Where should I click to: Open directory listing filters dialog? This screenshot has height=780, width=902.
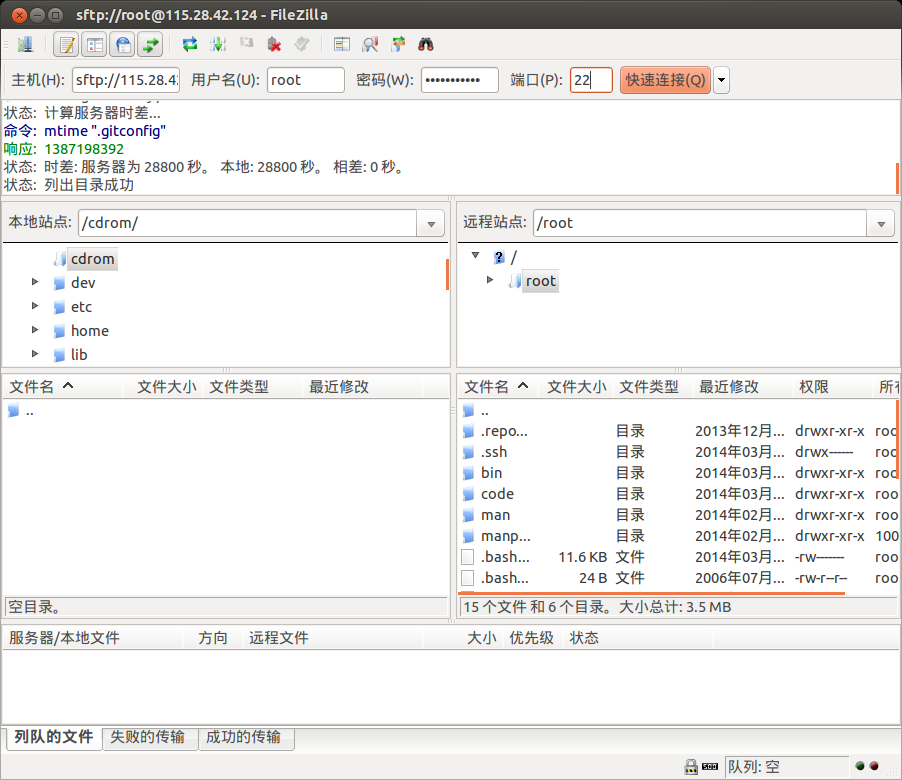point(342,44)
